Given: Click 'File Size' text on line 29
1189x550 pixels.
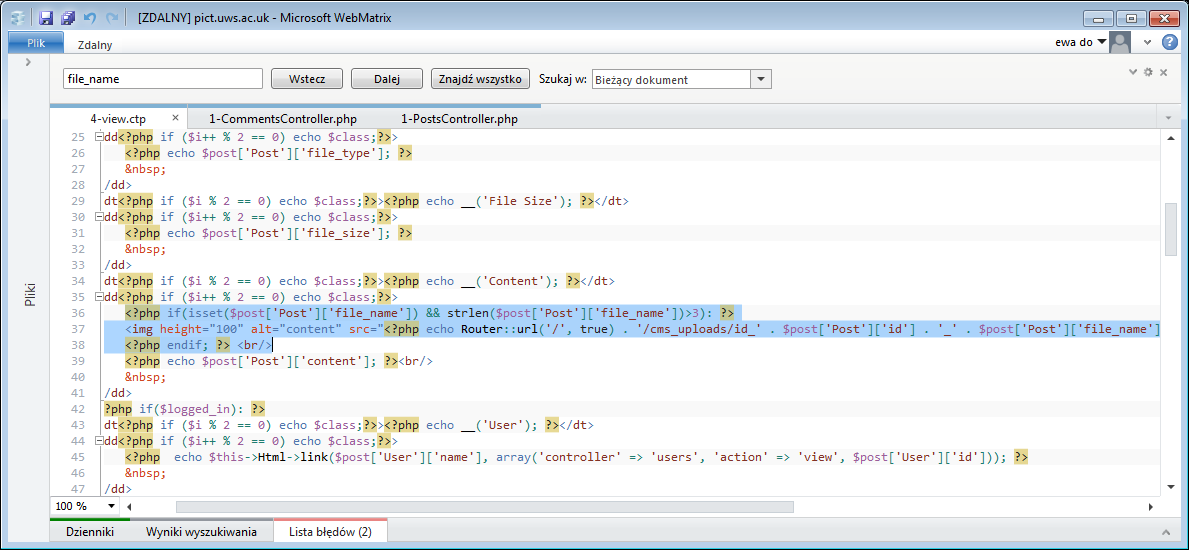Looking at the screenshot, I should tap(525, 201).
